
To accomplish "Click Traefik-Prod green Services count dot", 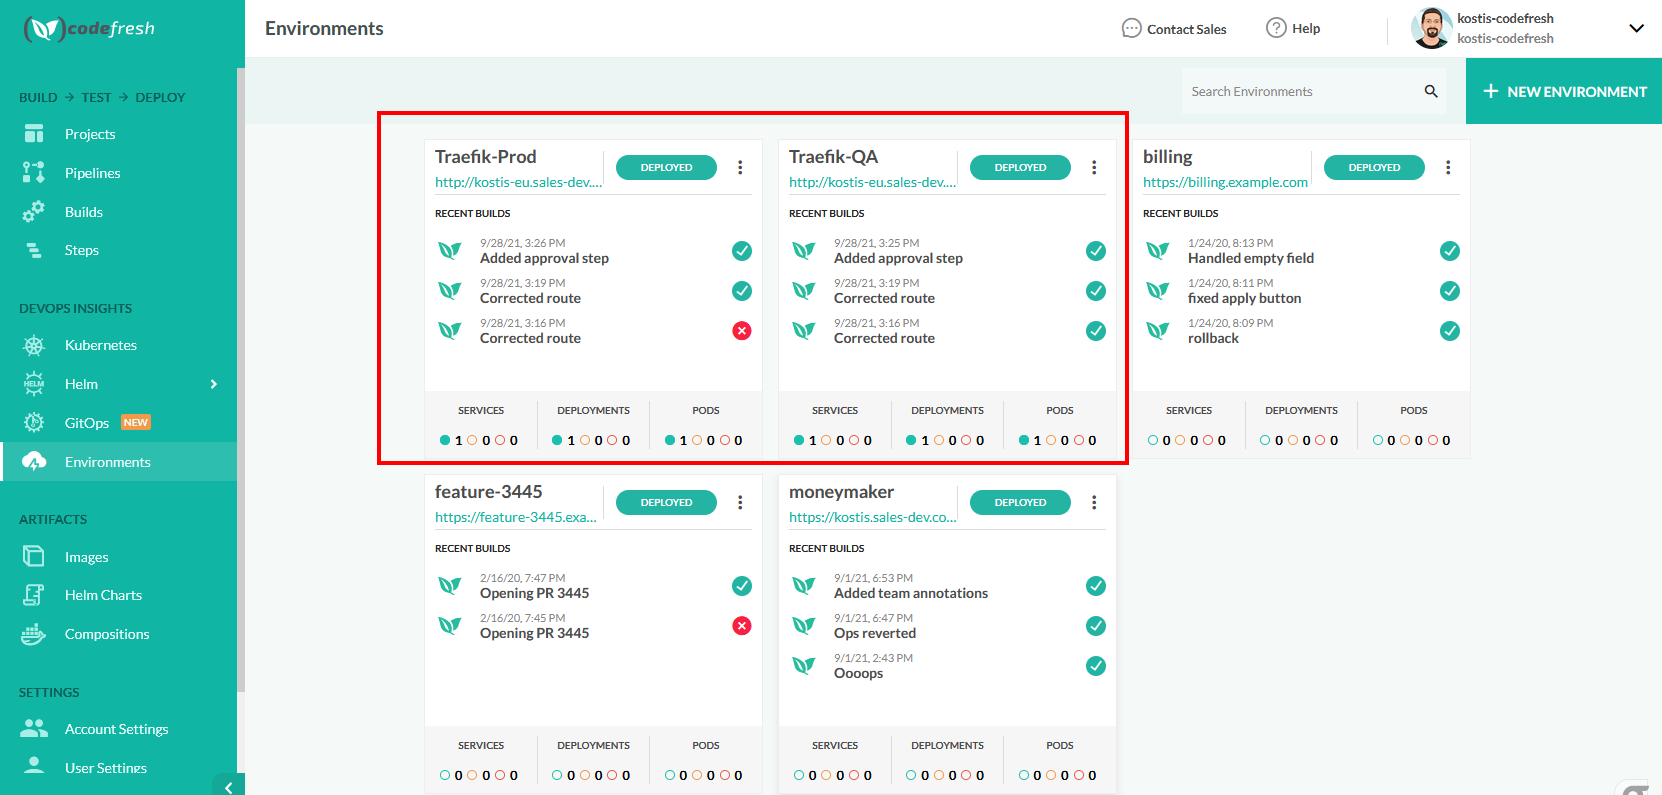I will 445,440.
